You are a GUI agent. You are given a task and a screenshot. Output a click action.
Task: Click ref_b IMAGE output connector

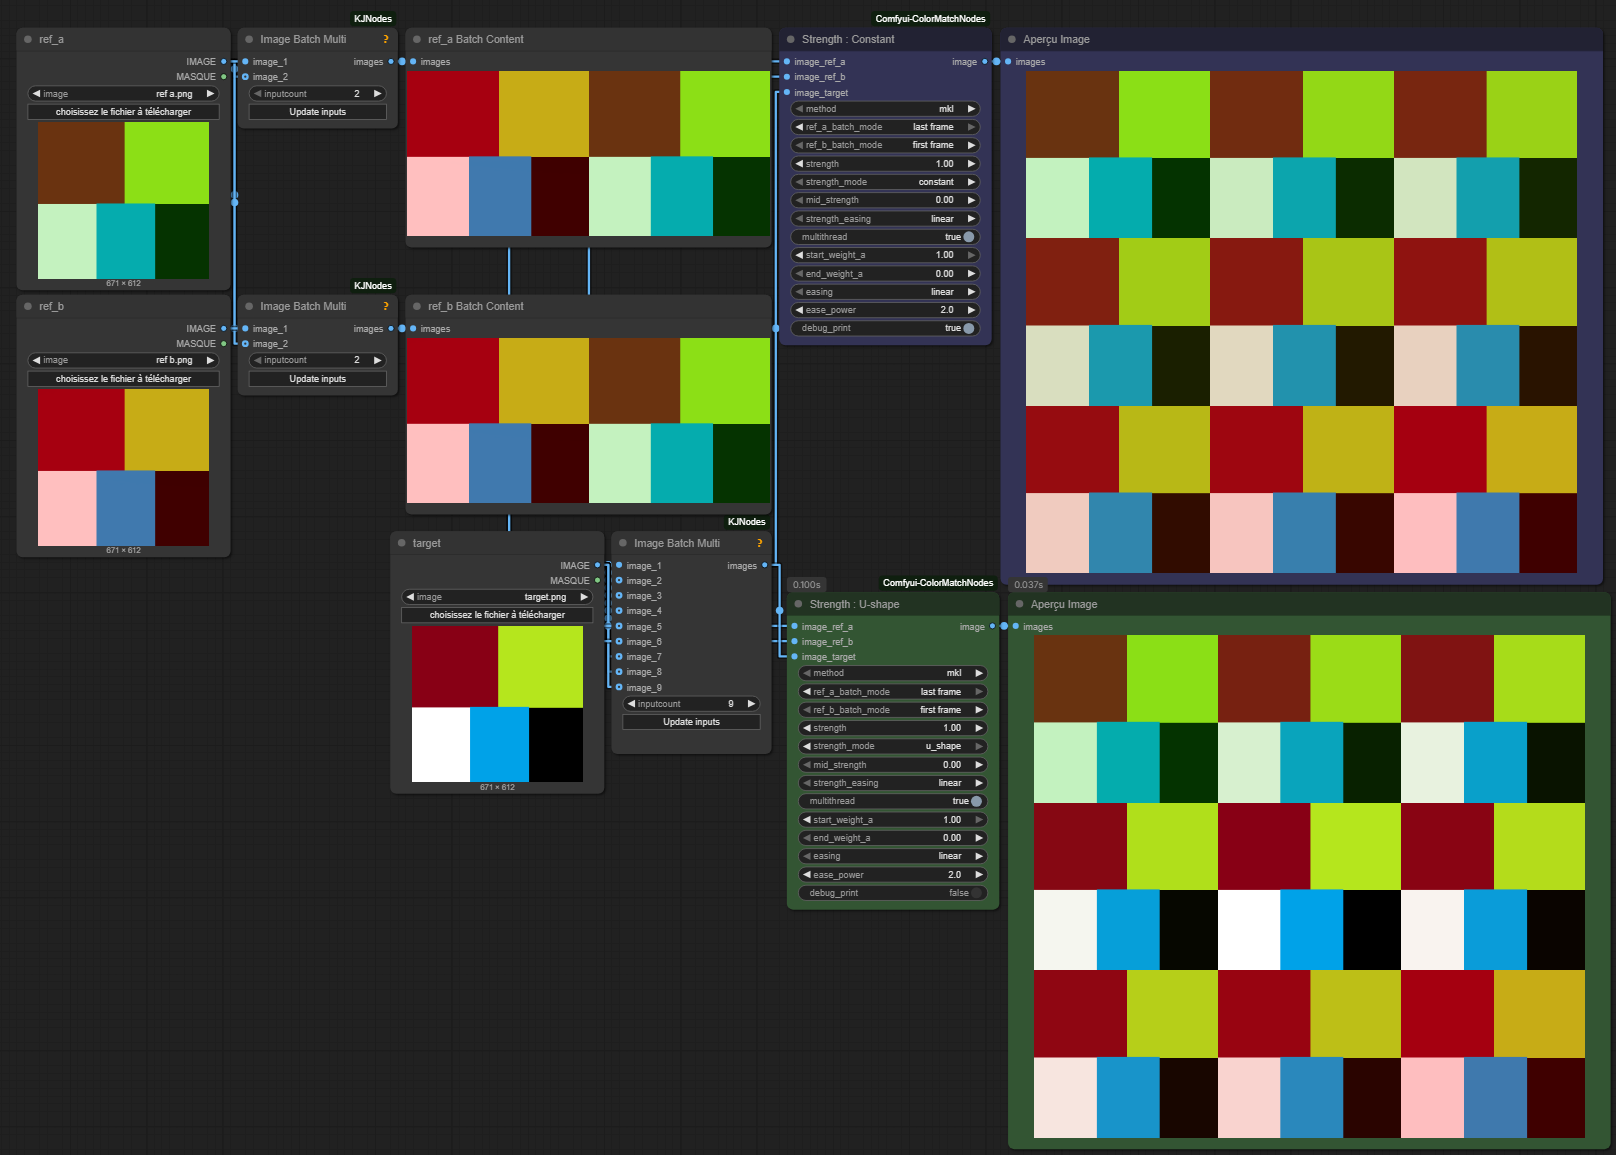(x=223, y=329)
